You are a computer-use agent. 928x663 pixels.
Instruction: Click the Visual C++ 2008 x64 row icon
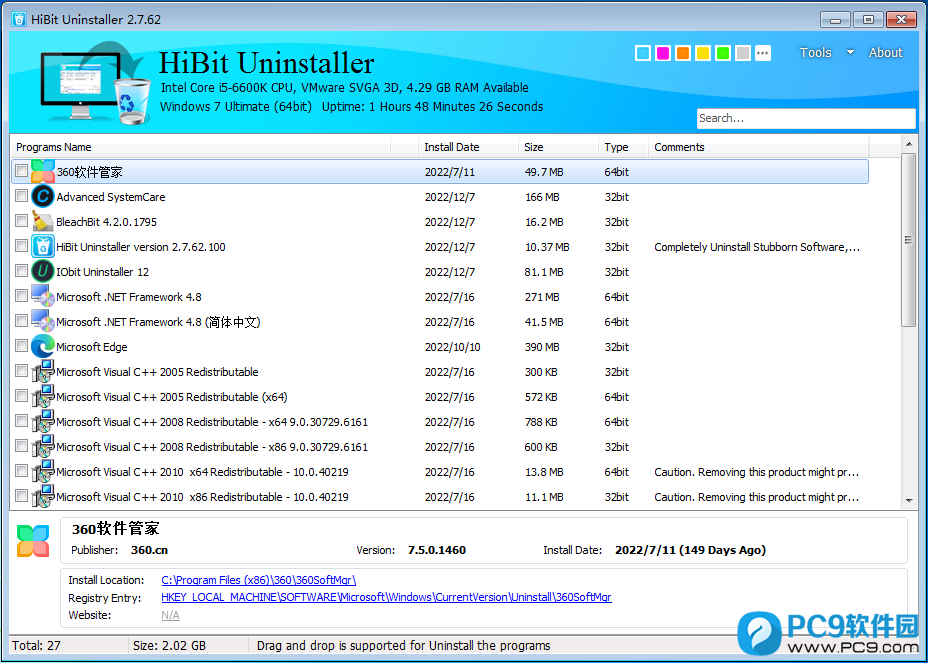(43, 421)
